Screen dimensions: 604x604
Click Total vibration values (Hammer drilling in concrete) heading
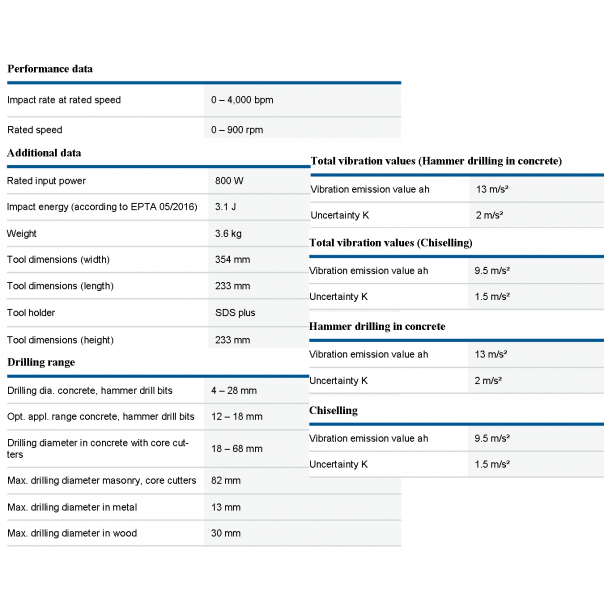pyautogui.click(x=436, y=161)
